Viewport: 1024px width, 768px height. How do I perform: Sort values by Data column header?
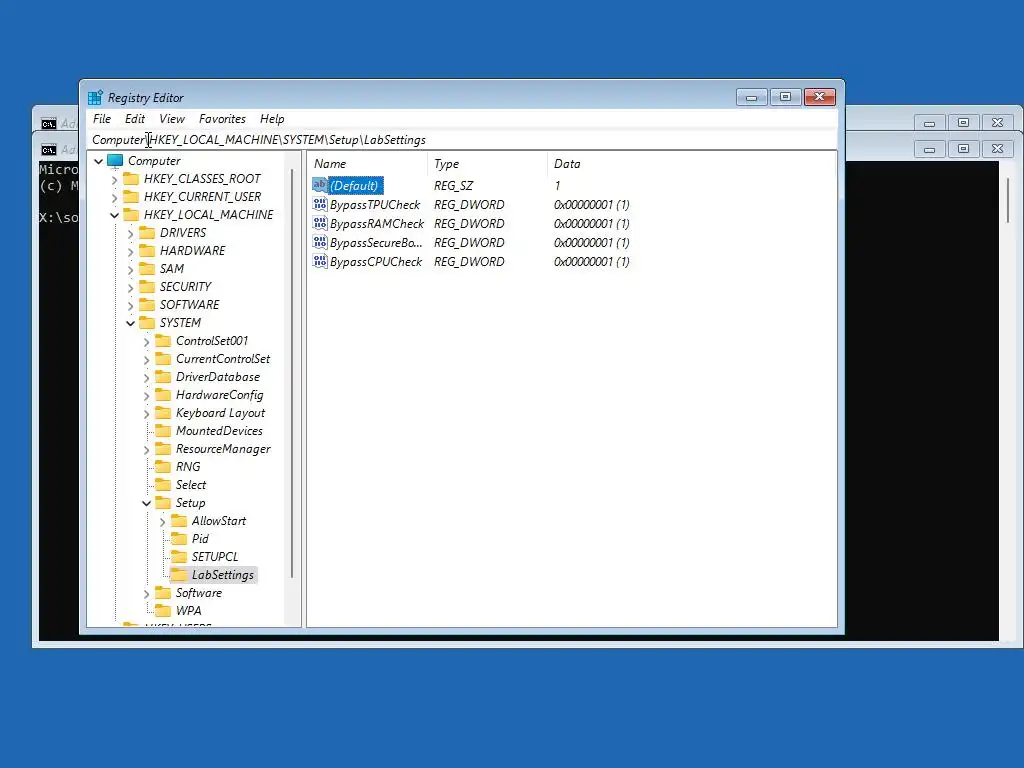(692, 164)
